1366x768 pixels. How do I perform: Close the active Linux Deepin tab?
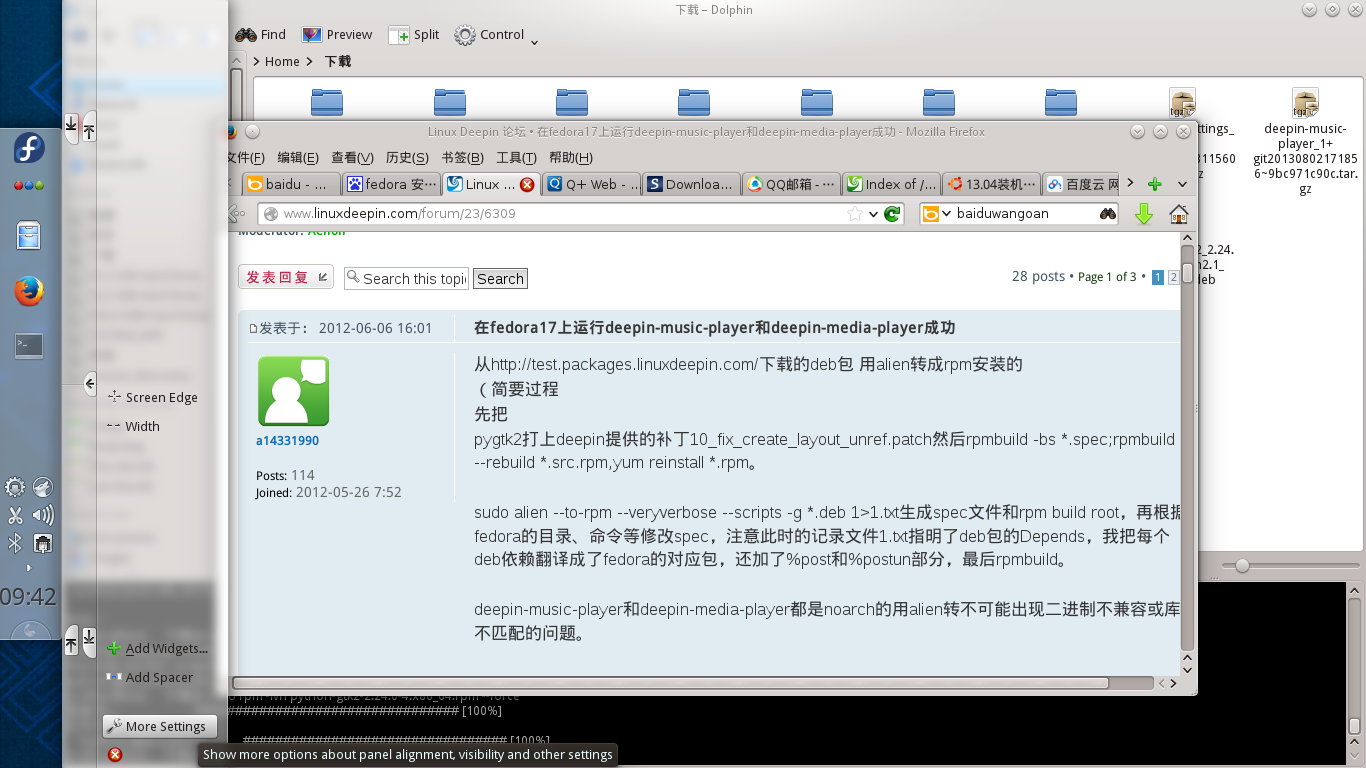[x=527, y=184]
